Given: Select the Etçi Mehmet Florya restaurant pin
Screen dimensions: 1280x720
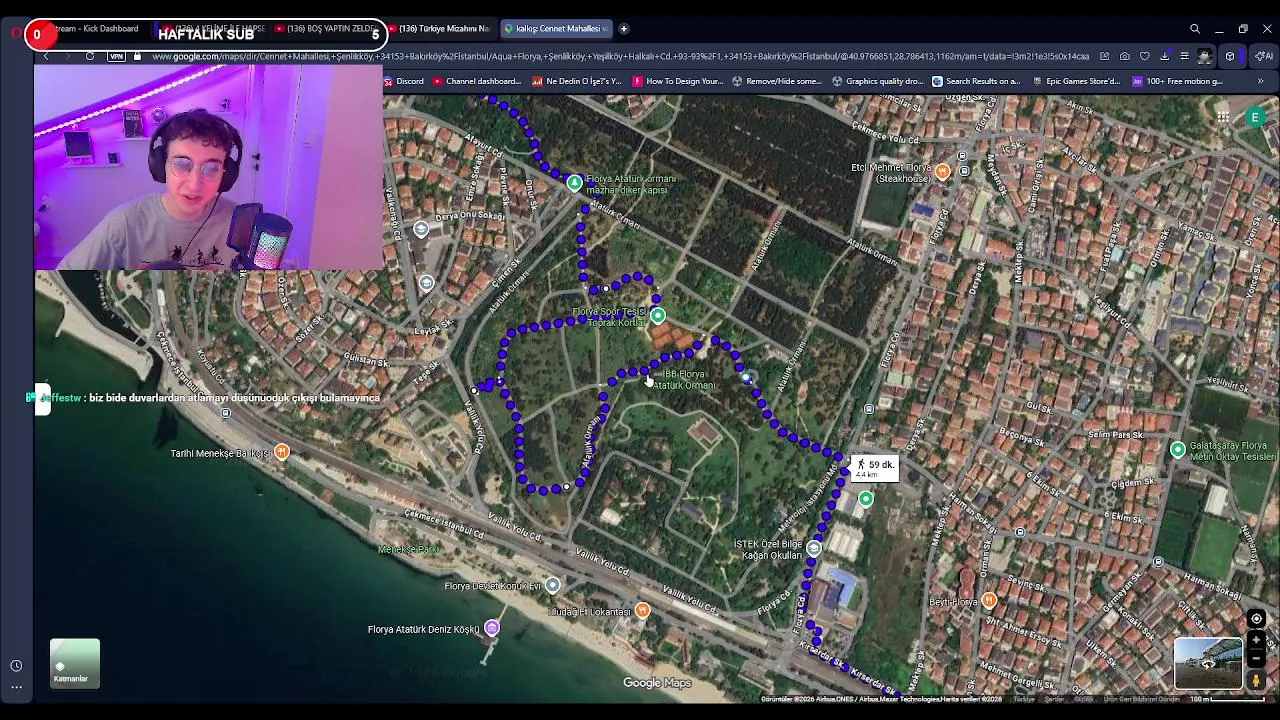Looking at the screenshot, I should [x=942, y=172].
